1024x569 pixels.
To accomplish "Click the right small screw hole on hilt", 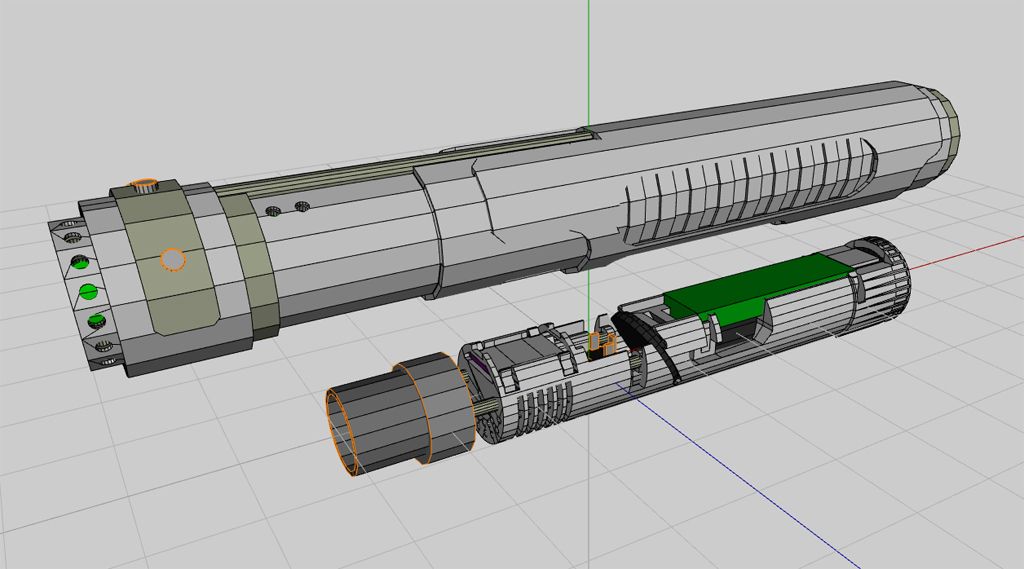I will tap(302, 206).
